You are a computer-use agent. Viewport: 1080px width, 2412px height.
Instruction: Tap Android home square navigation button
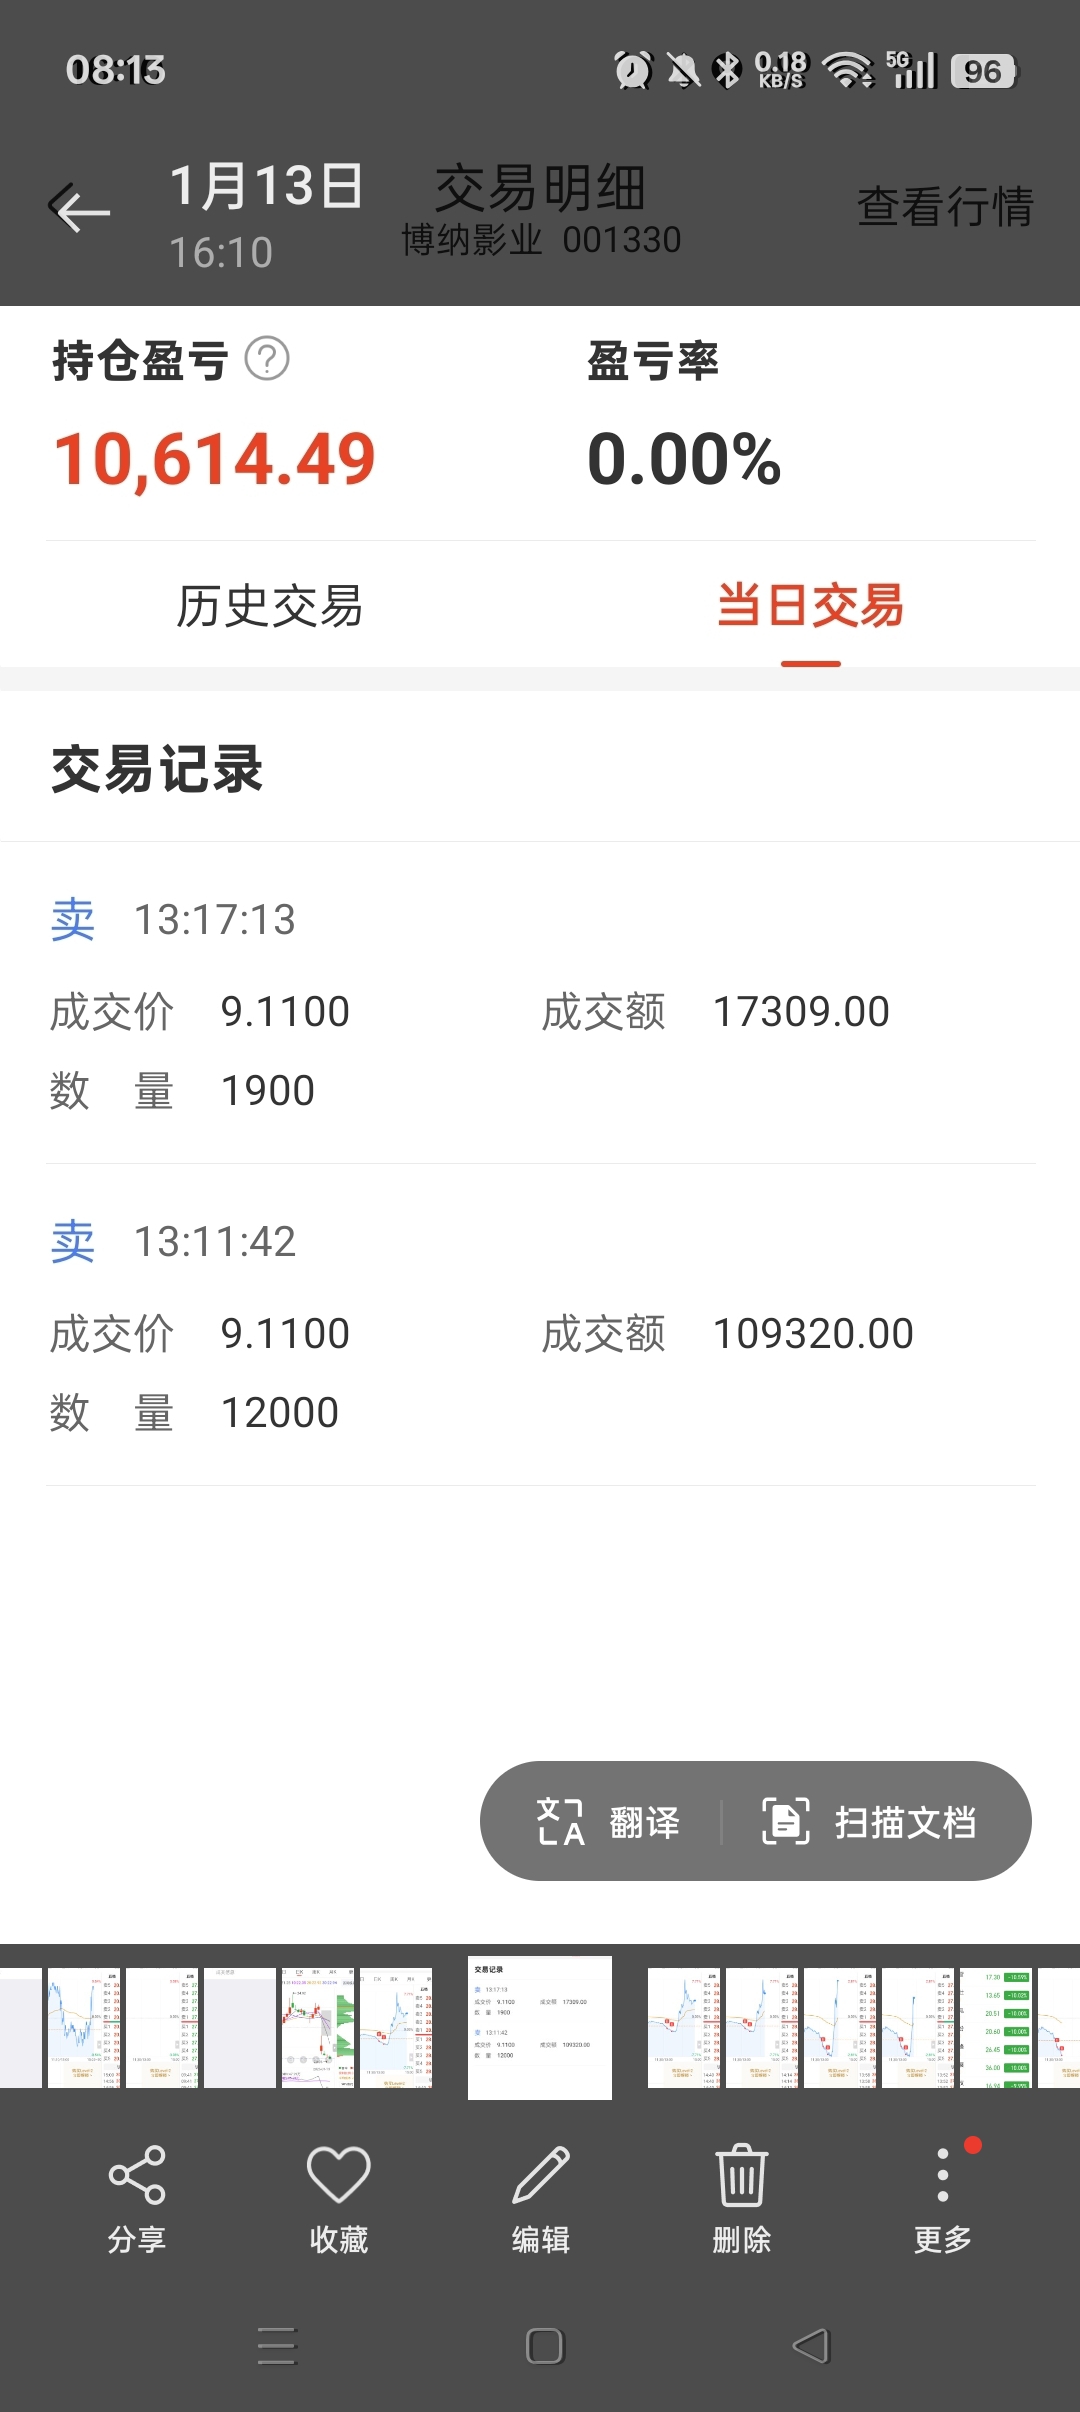point(545,2346)
